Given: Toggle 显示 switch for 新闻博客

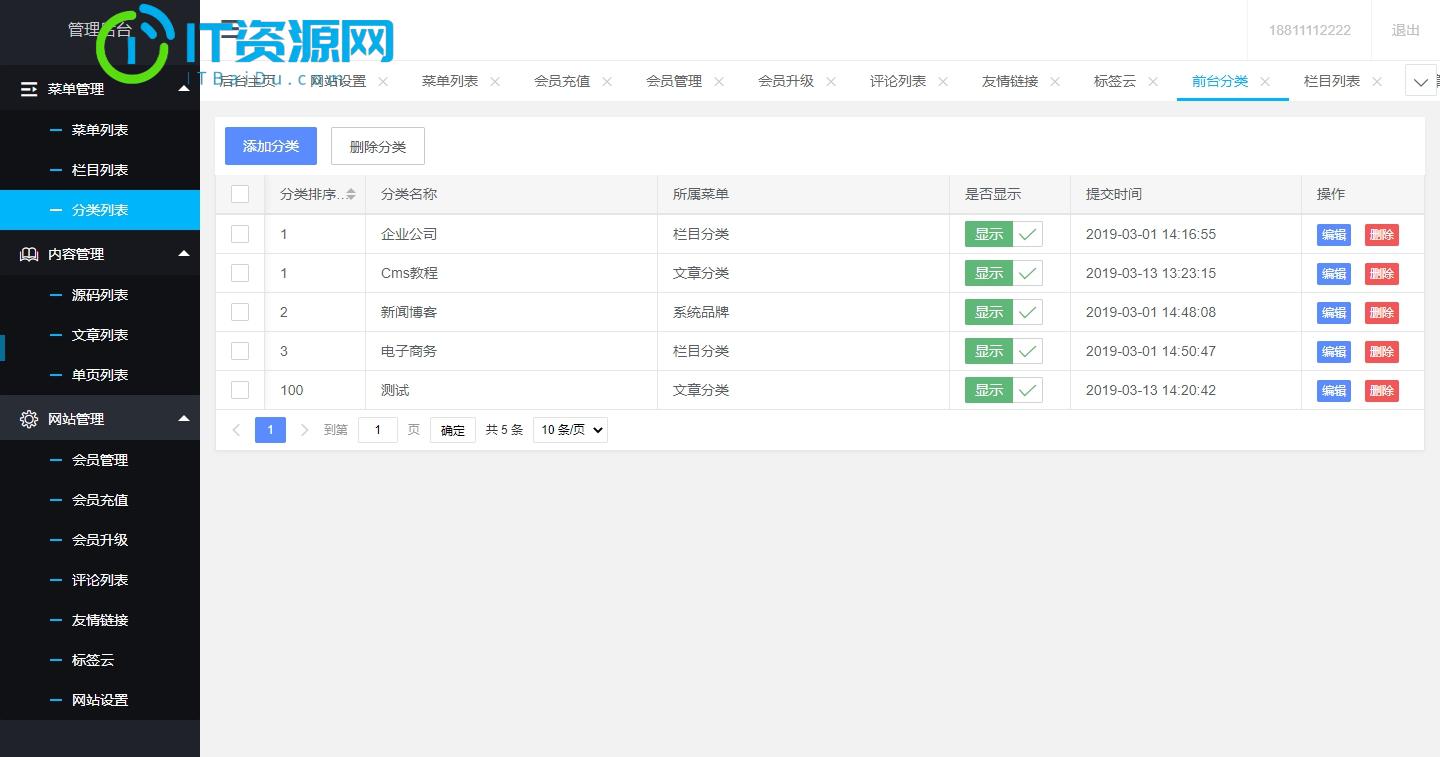Looking at the screenshot, I should (1003, 312).
